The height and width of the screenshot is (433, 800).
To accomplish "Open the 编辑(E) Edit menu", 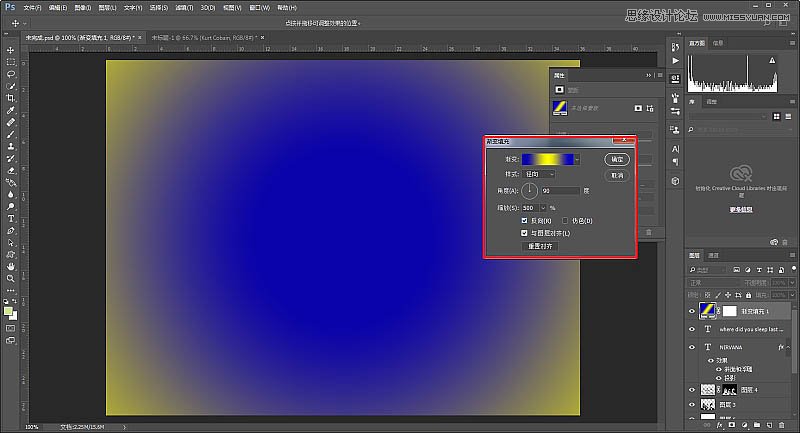I will [x=58, y=8].
